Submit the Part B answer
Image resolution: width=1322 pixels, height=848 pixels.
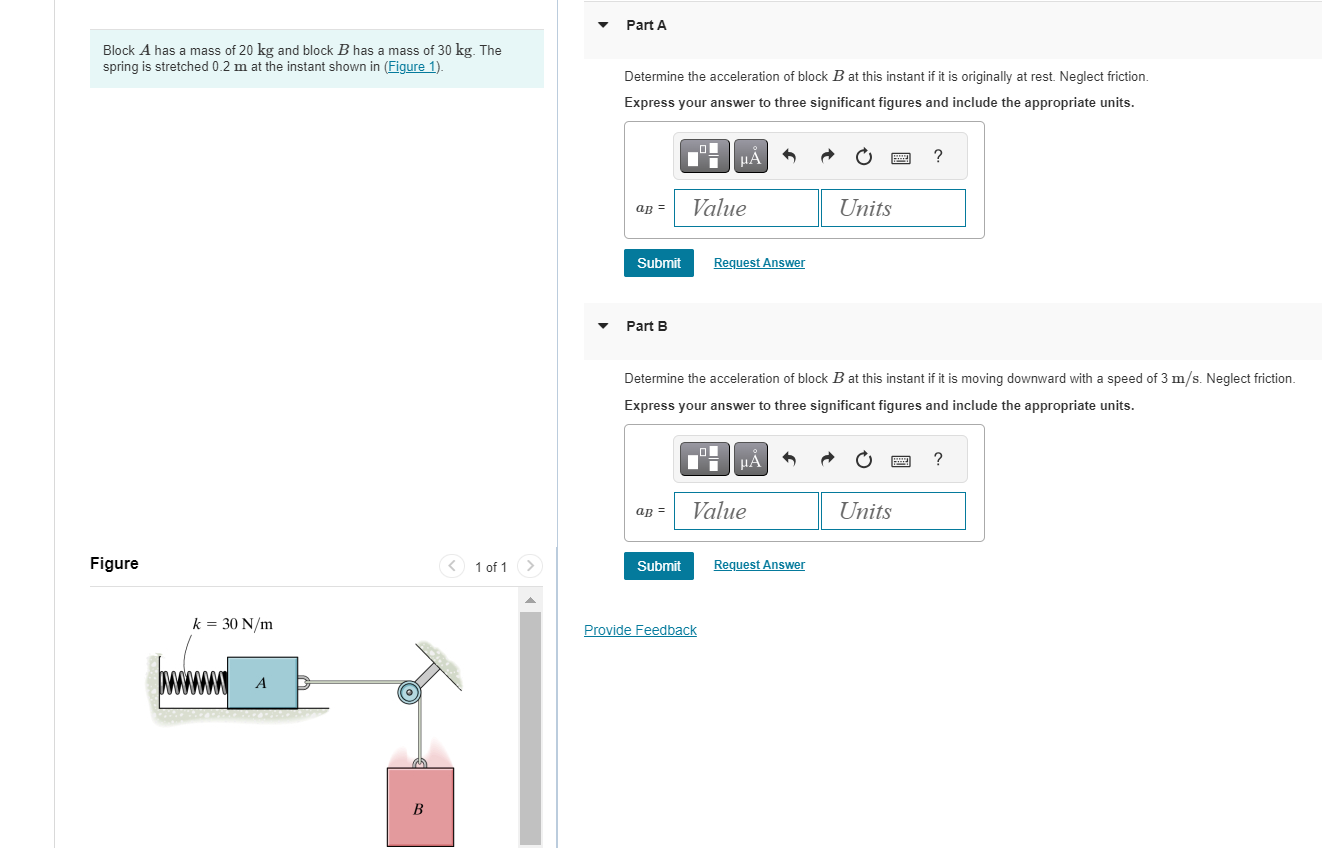pyautogui.click(x=658, y=565)
